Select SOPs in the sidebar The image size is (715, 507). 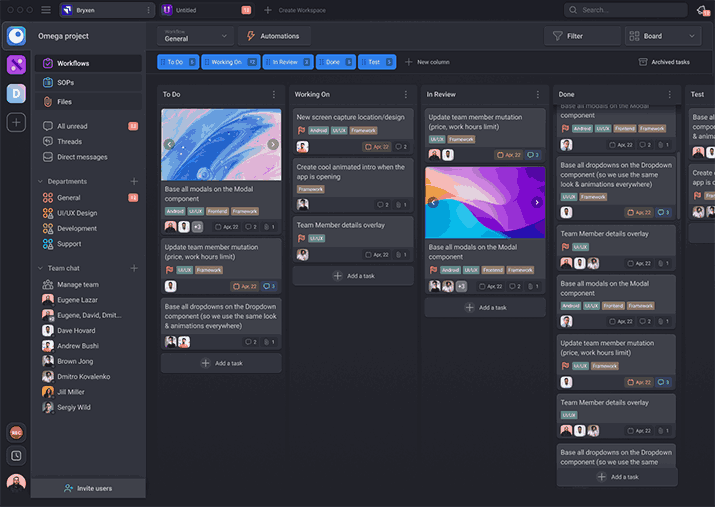pyautogui.click(x=65, y=82)
